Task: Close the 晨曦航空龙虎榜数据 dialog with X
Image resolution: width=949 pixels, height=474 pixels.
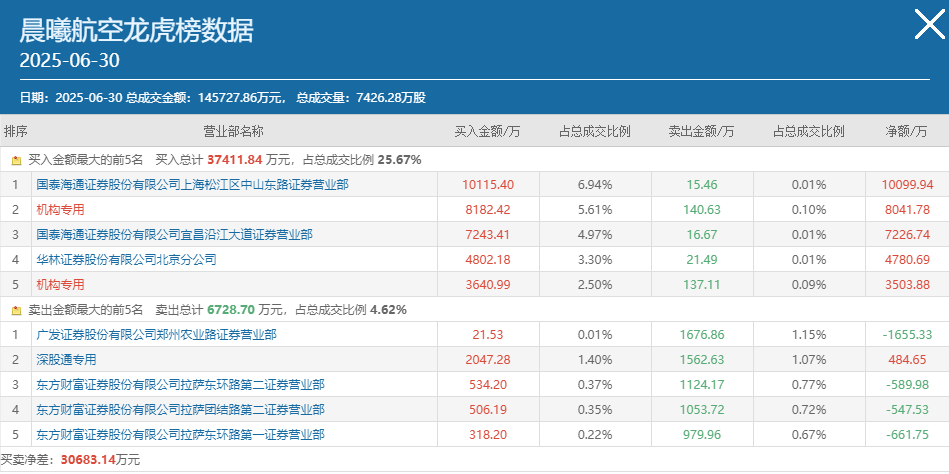Action: coord(929,25)
